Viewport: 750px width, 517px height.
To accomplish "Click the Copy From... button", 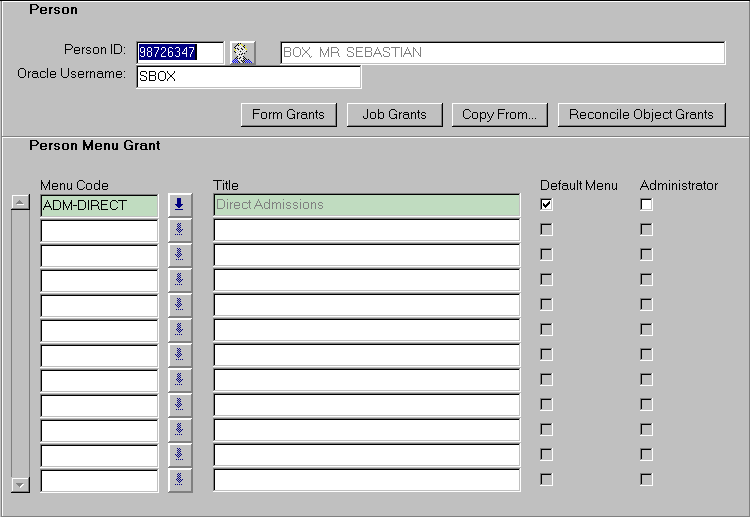I will pyautogui.click(x=499, y=114).
